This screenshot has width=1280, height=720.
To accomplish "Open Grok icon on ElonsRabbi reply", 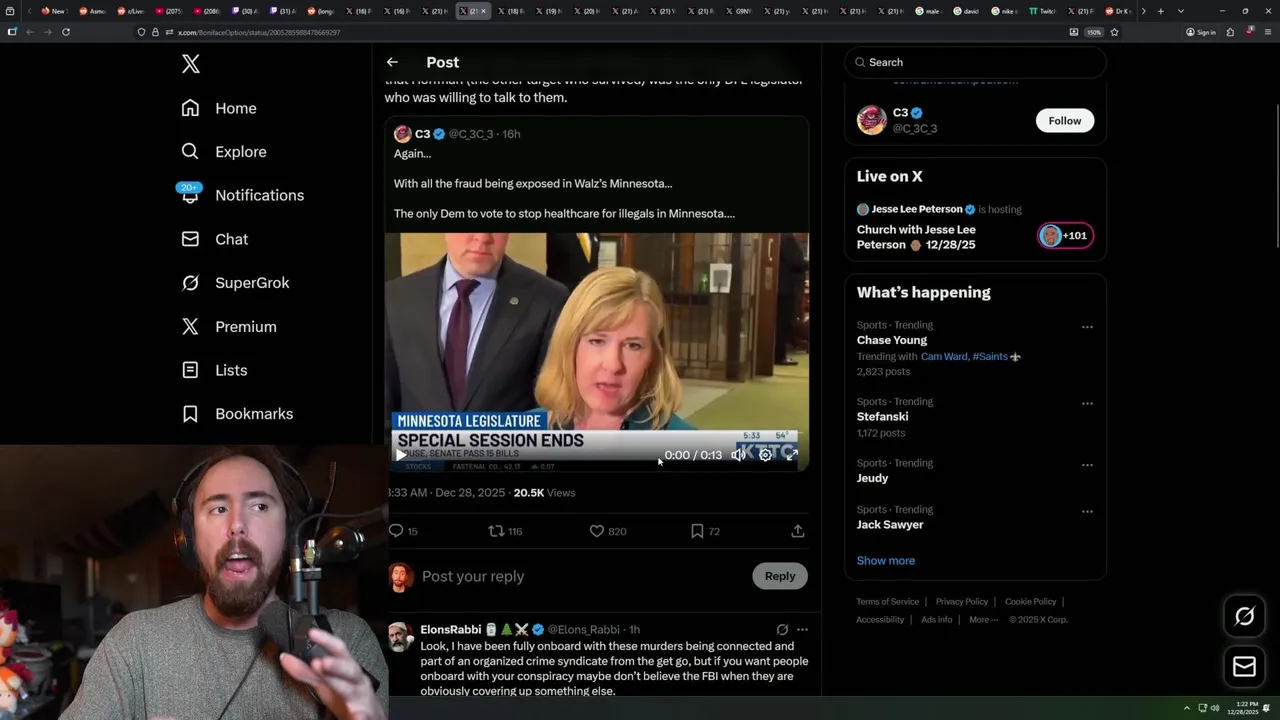I will [782, 630].
